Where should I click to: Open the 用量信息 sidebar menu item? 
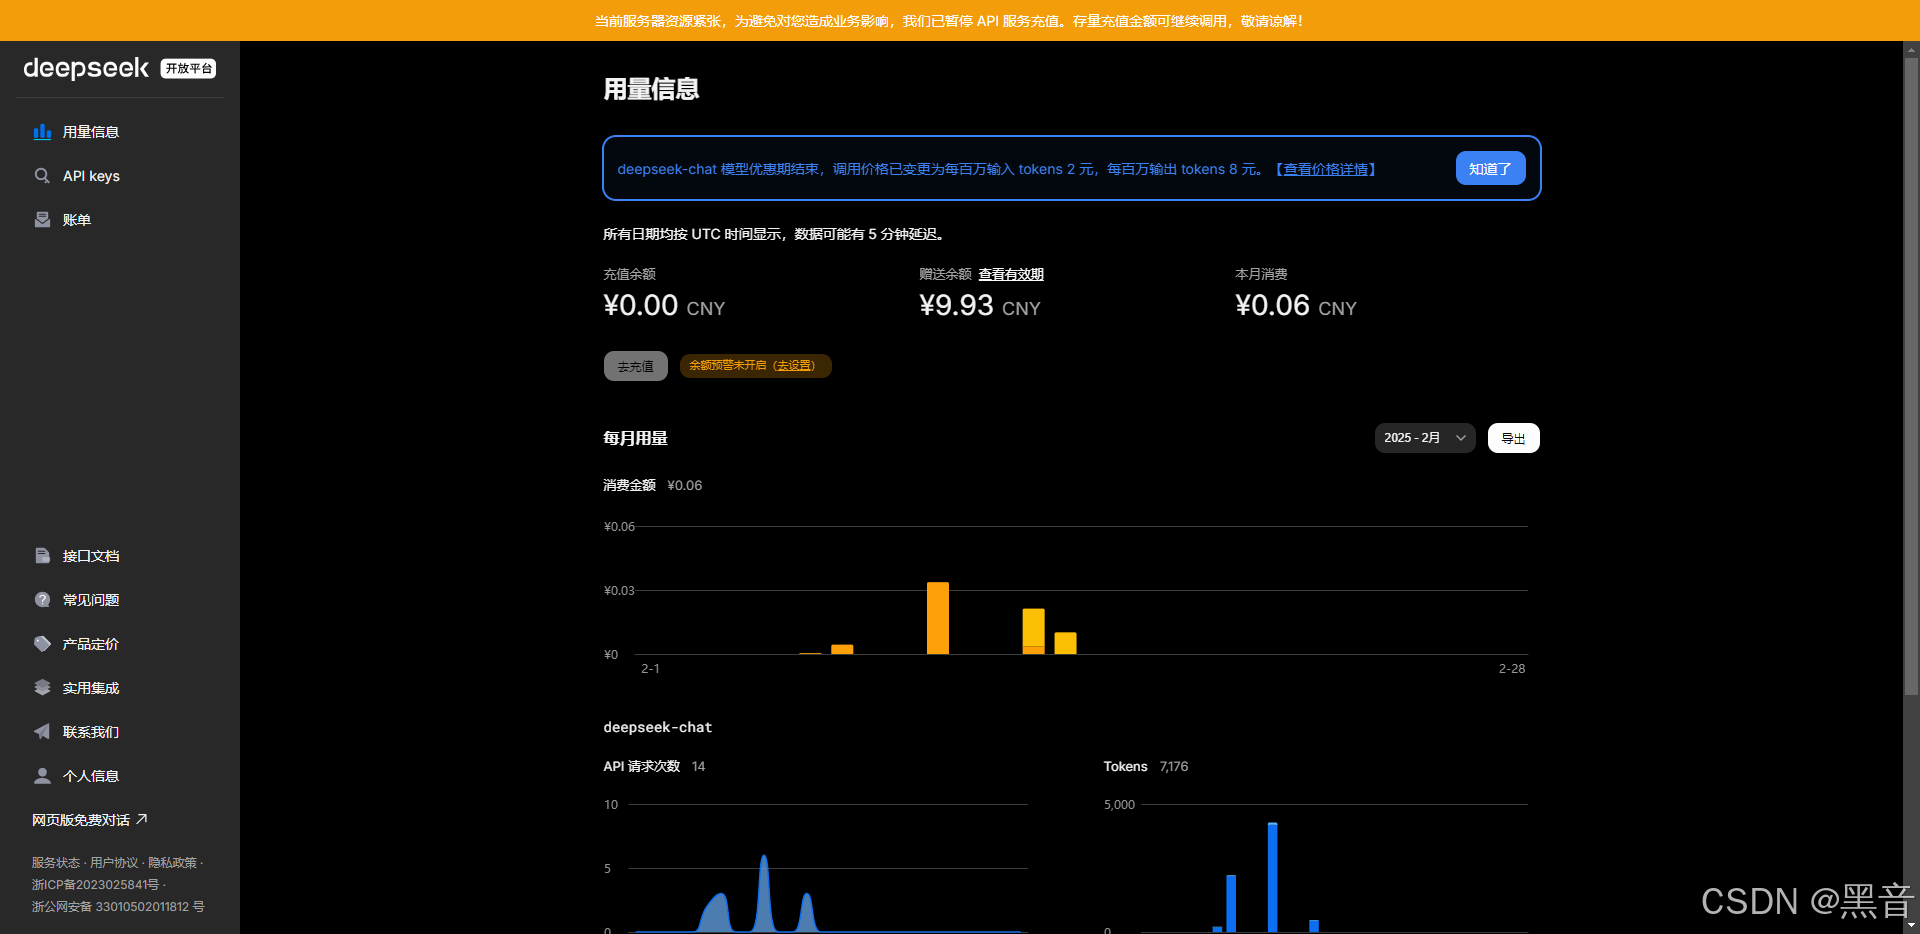coord(120,132)
